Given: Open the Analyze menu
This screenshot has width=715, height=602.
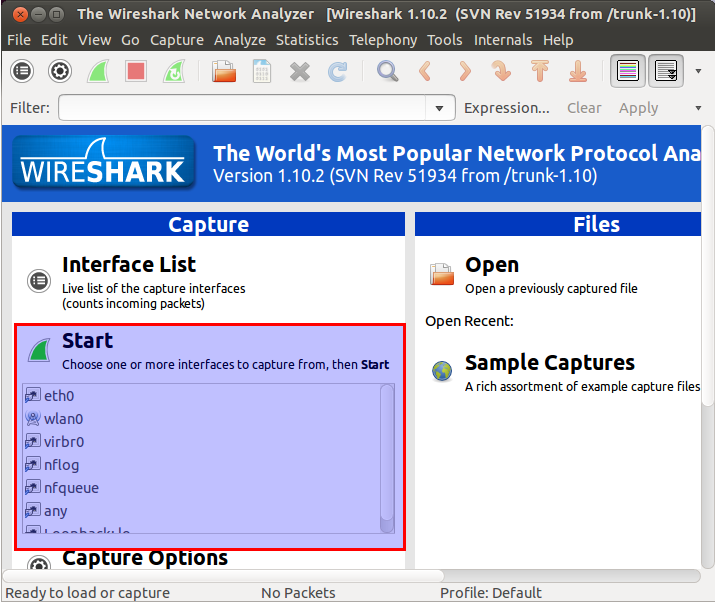Looking at the screenshot, I should click(240, 40).
